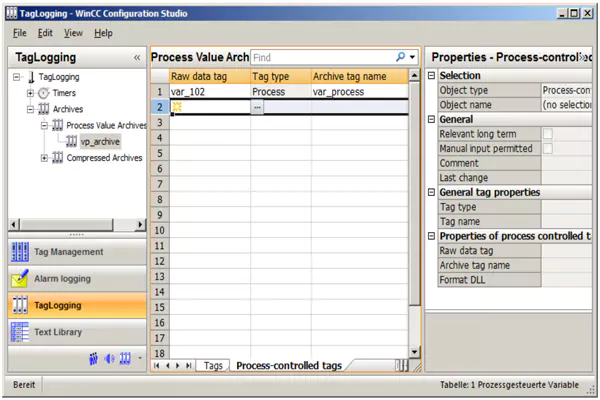
Task: Click the TagLogging root icon in tree
Action: (31, 77)
